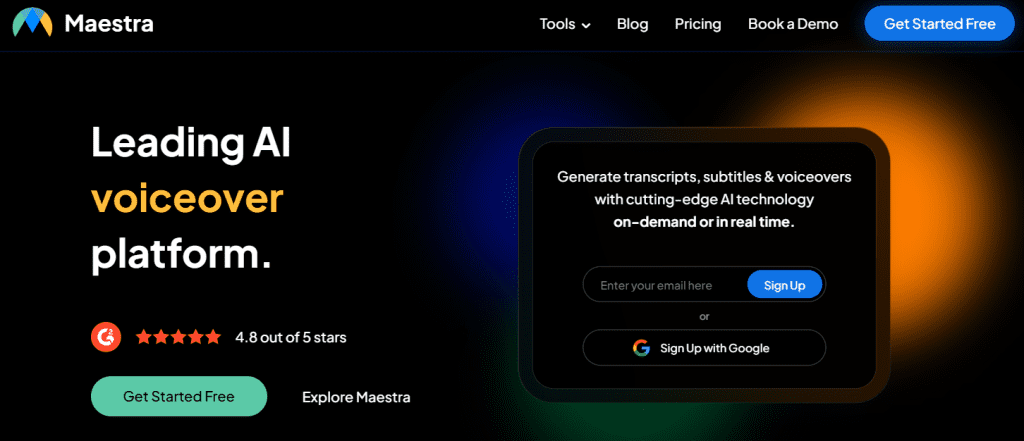
Task: Click the Leading AI headline text
Action: tap(190, 143)
